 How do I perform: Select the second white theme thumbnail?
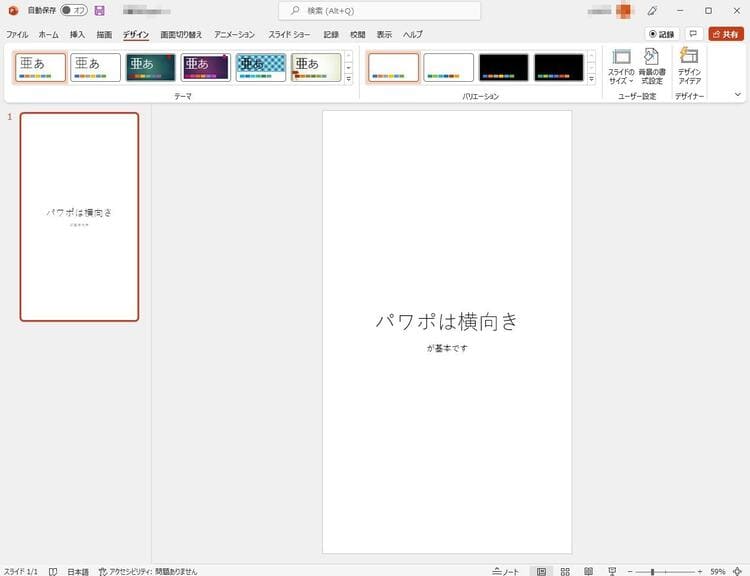click(95, 67)
